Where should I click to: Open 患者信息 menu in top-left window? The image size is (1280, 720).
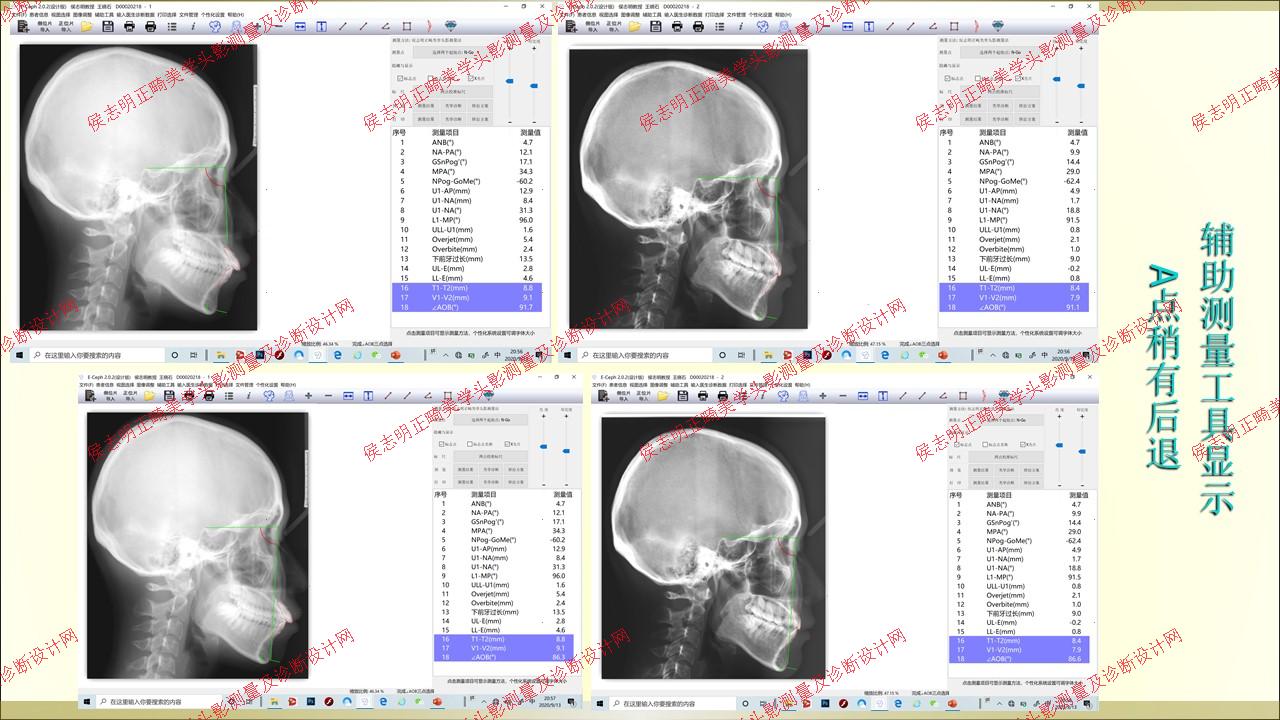point(38,14)
